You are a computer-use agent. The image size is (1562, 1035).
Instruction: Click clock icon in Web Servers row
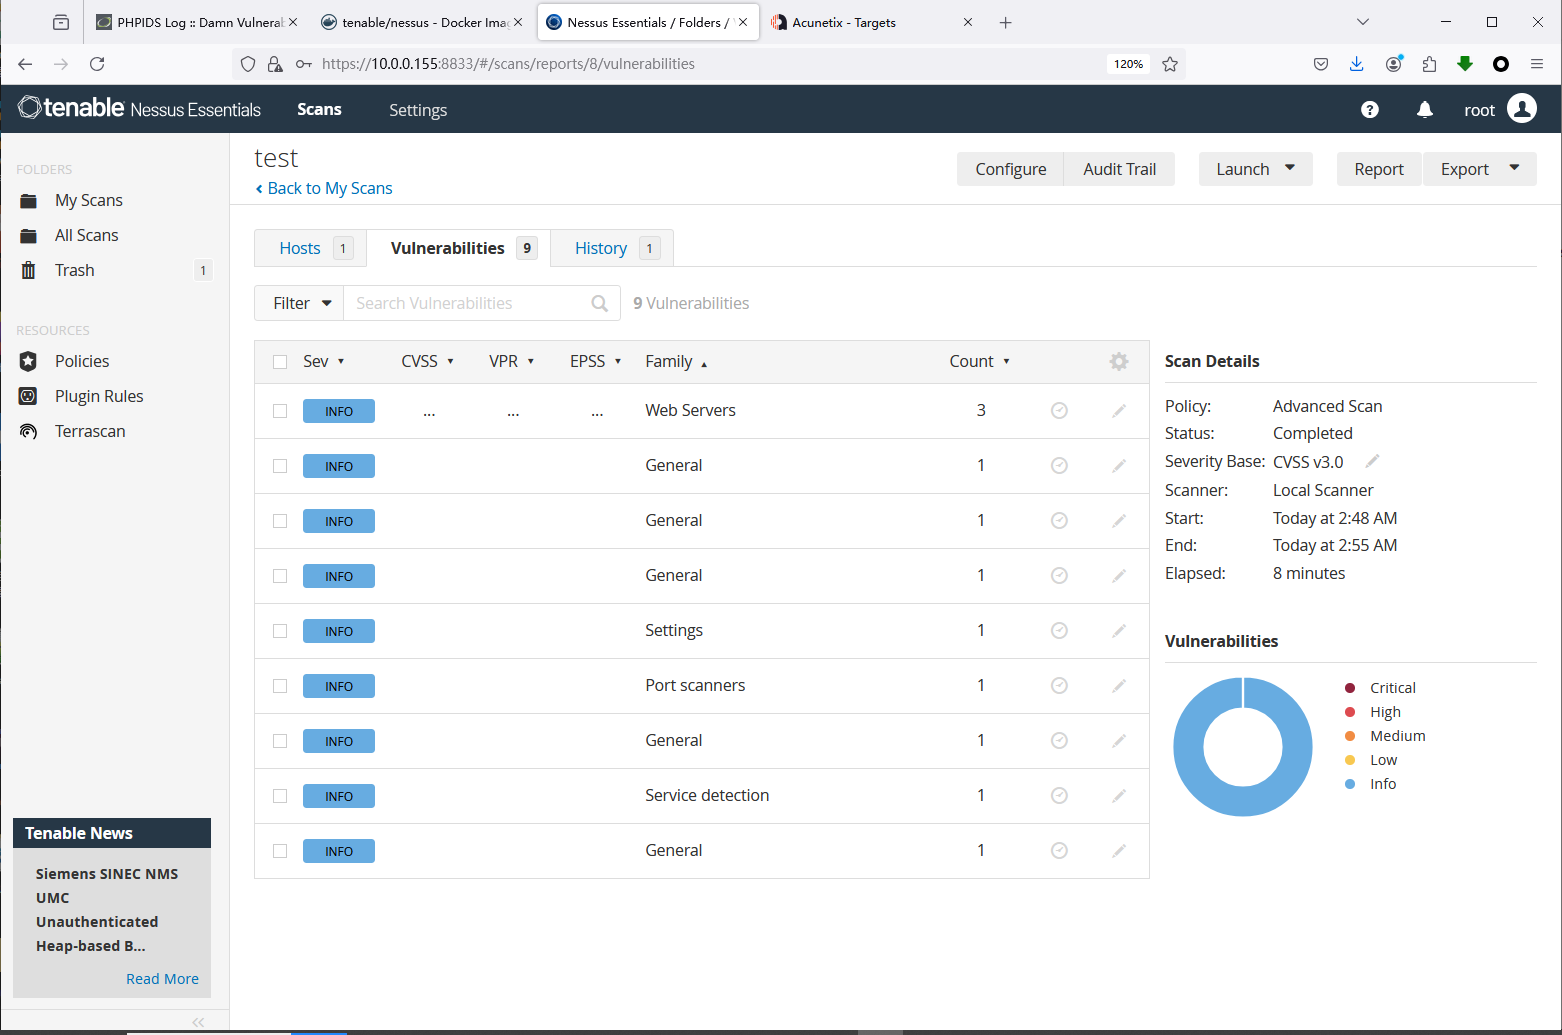pyautogui.click(x=1059, y=410)
